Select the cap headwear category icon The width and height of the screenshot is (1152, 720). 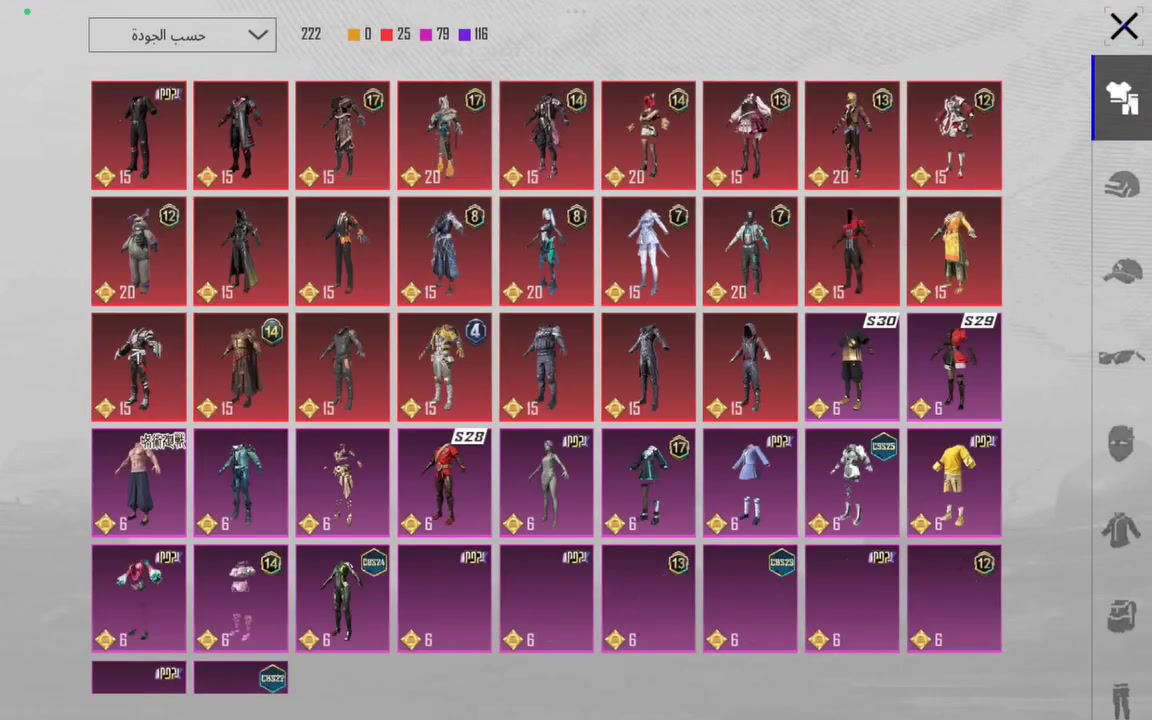click(x=1121, y=270)
